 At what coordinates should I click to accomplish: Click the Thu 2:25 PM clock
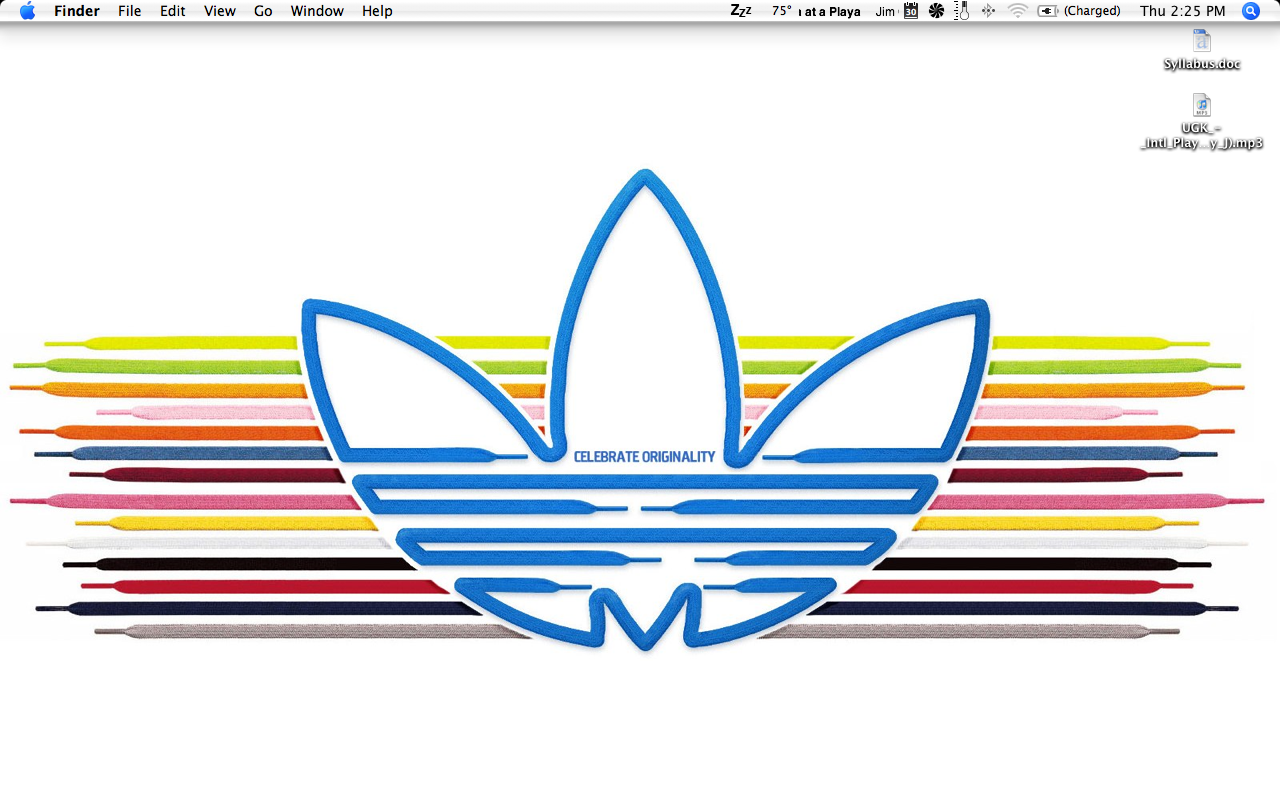[1182, 11]
